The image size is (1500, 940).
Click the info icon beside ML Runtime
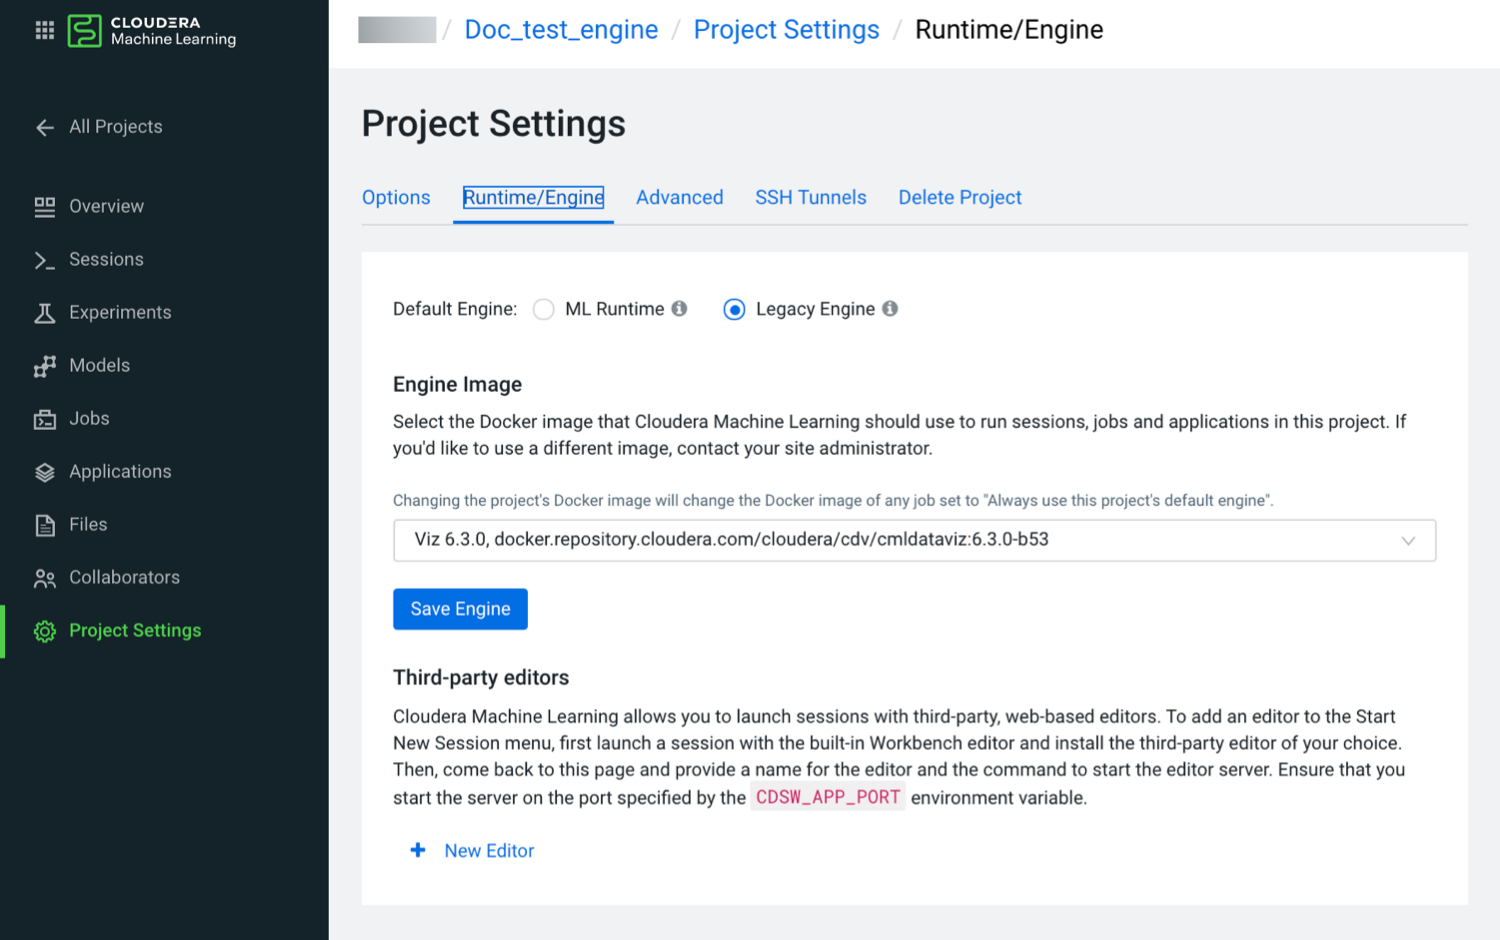[679, 309]
